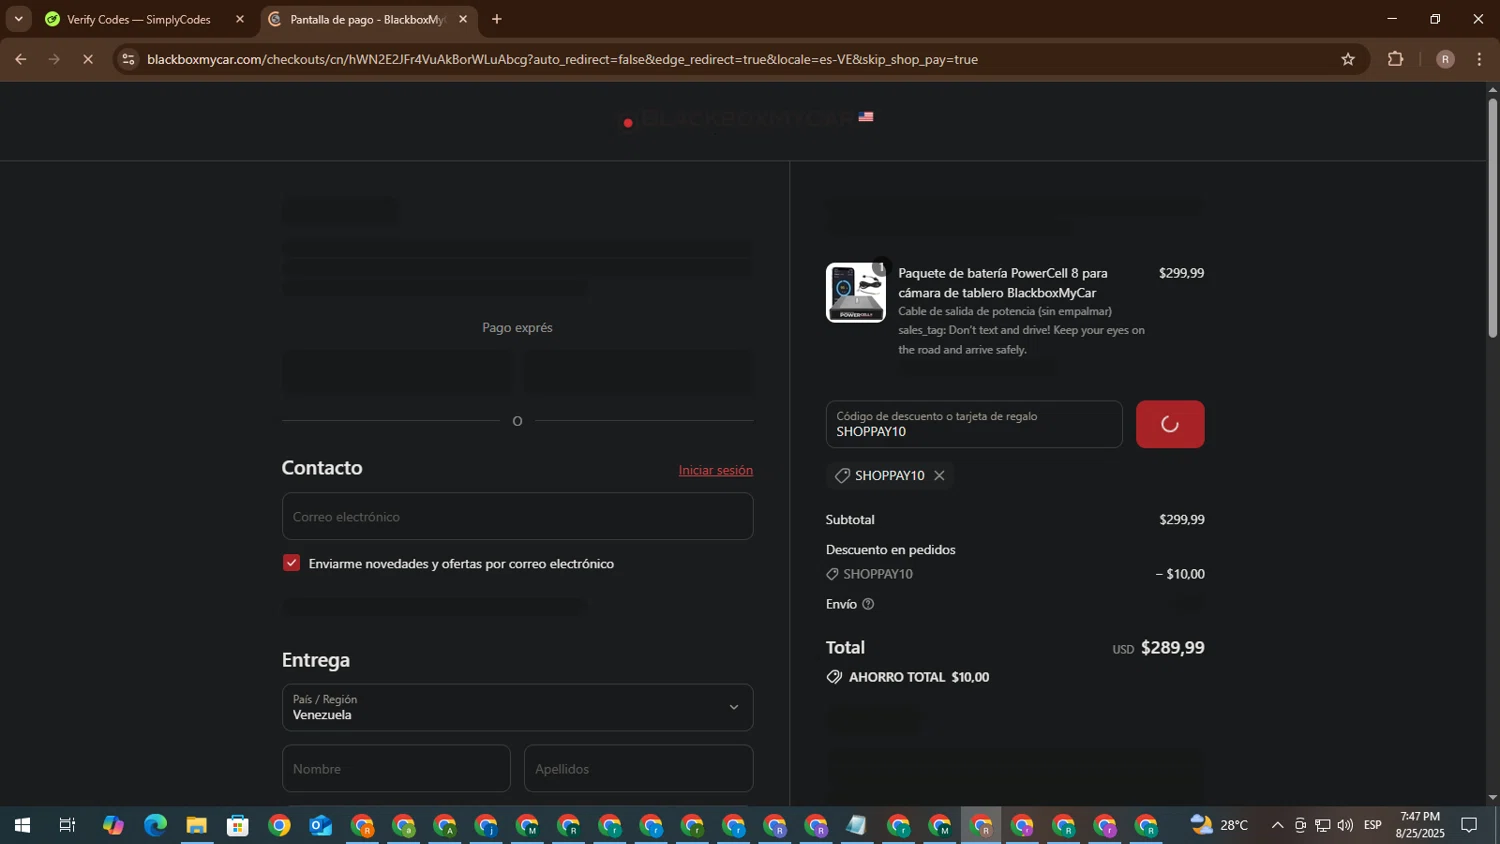The image size is (1500, 844).
Task: Focus the Correo electrónico field
Action: [x=517, y=516]
